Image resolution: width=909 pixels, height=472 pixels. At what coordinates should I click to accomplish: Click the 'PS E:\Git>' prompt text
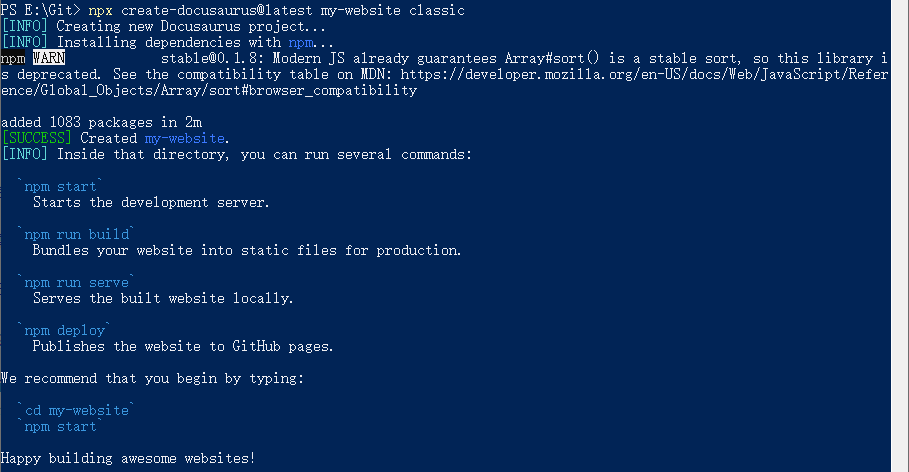click(41, 10)
